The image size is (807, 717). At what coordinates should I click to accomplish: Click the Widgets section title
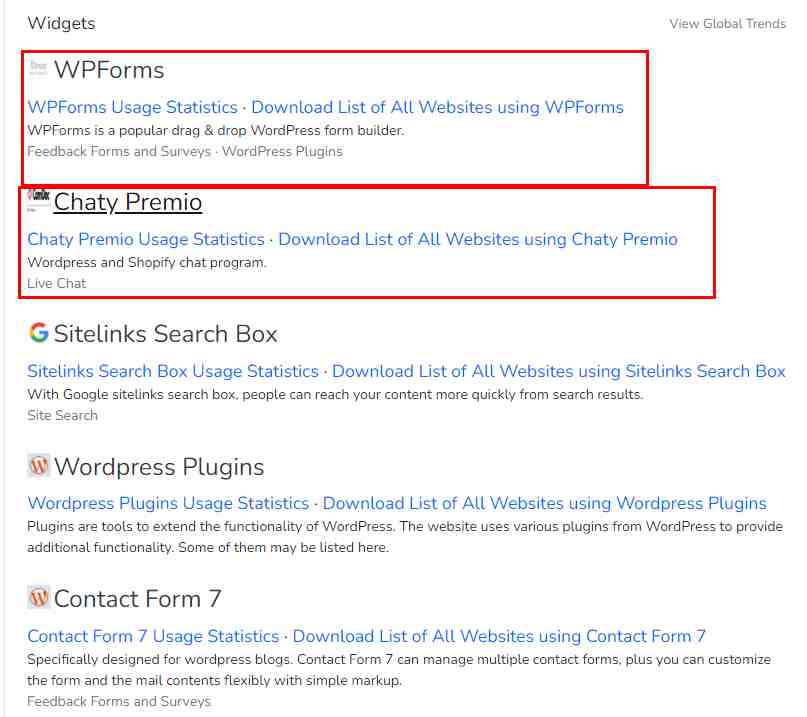point(61,23)
